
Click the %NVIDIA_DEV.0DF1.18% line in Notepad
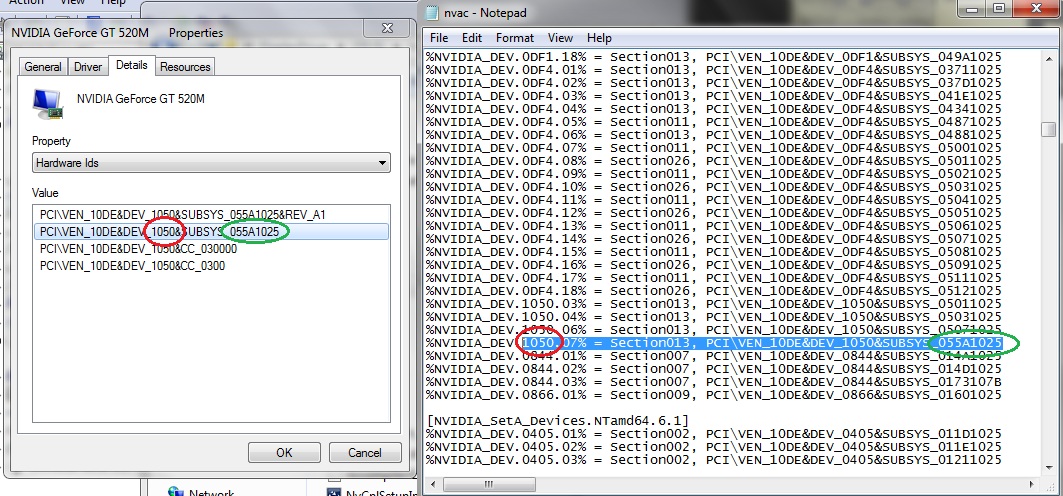[x=715, y=57]
